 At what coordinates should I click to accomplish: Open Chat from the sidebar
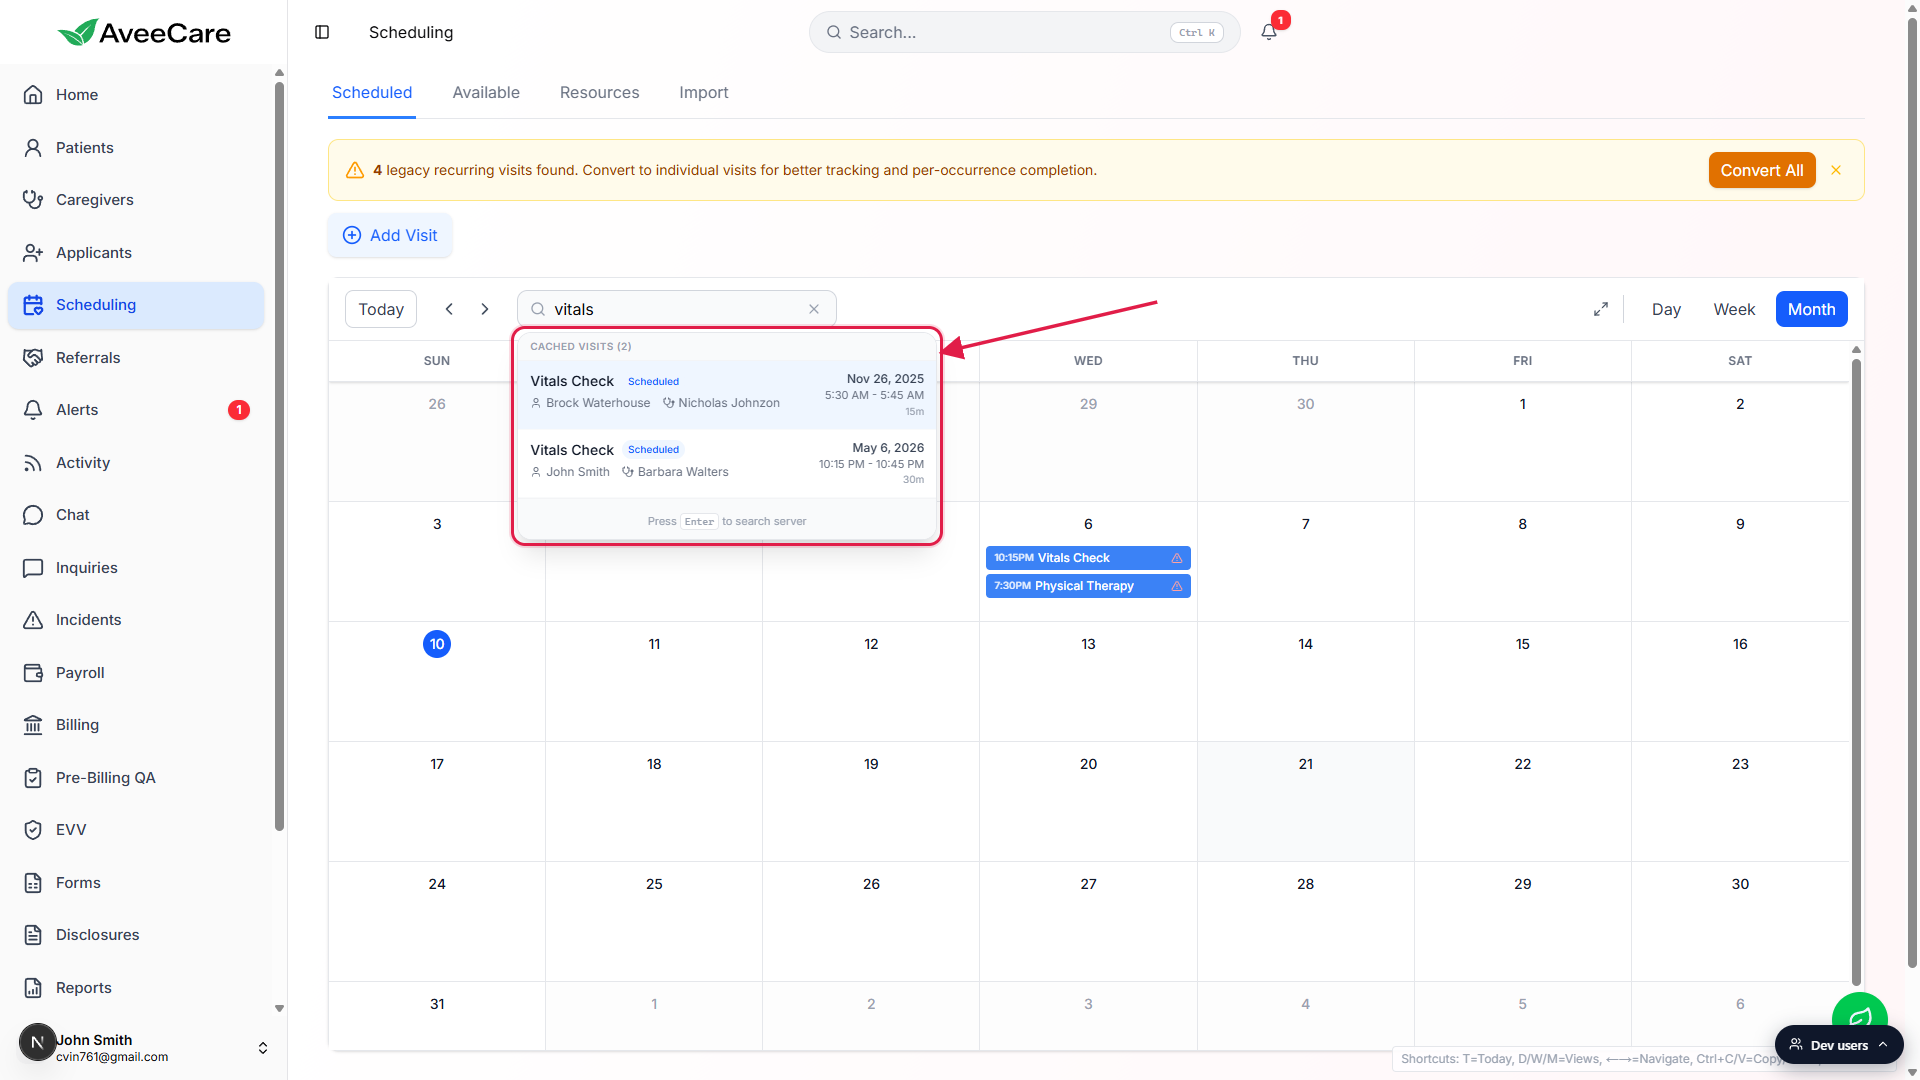(x=136, y=515)
